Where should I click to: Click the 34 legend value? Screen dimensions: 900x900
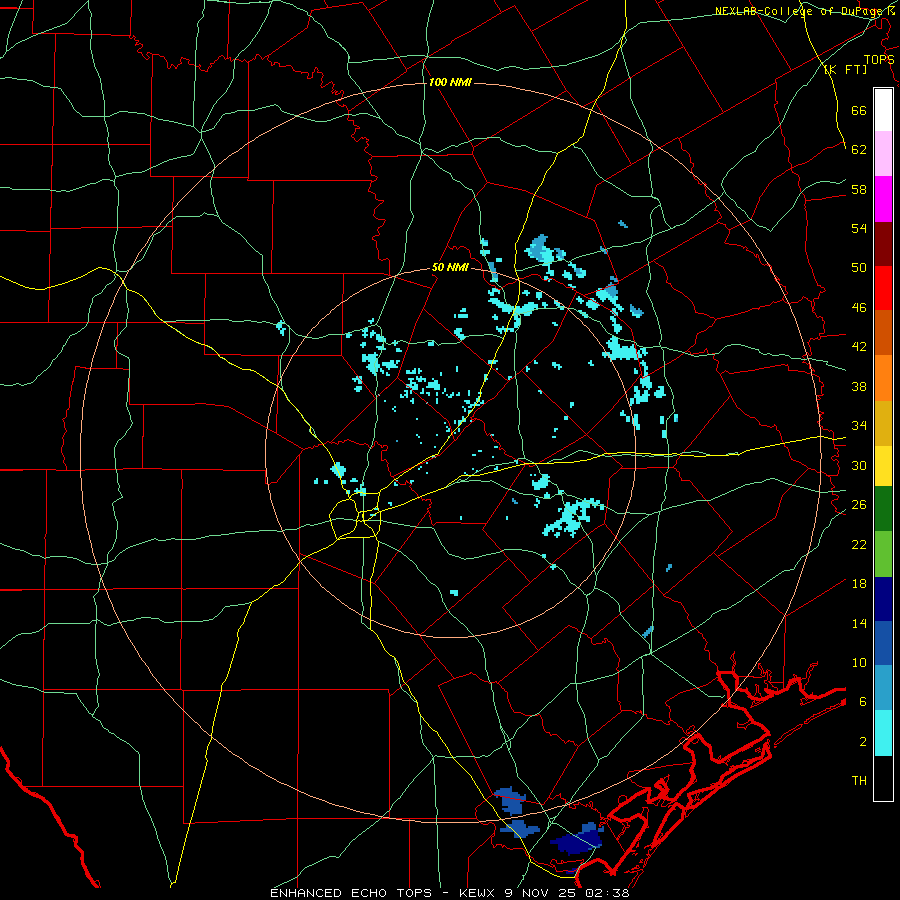pyautogui.click(x=859, y=426)
